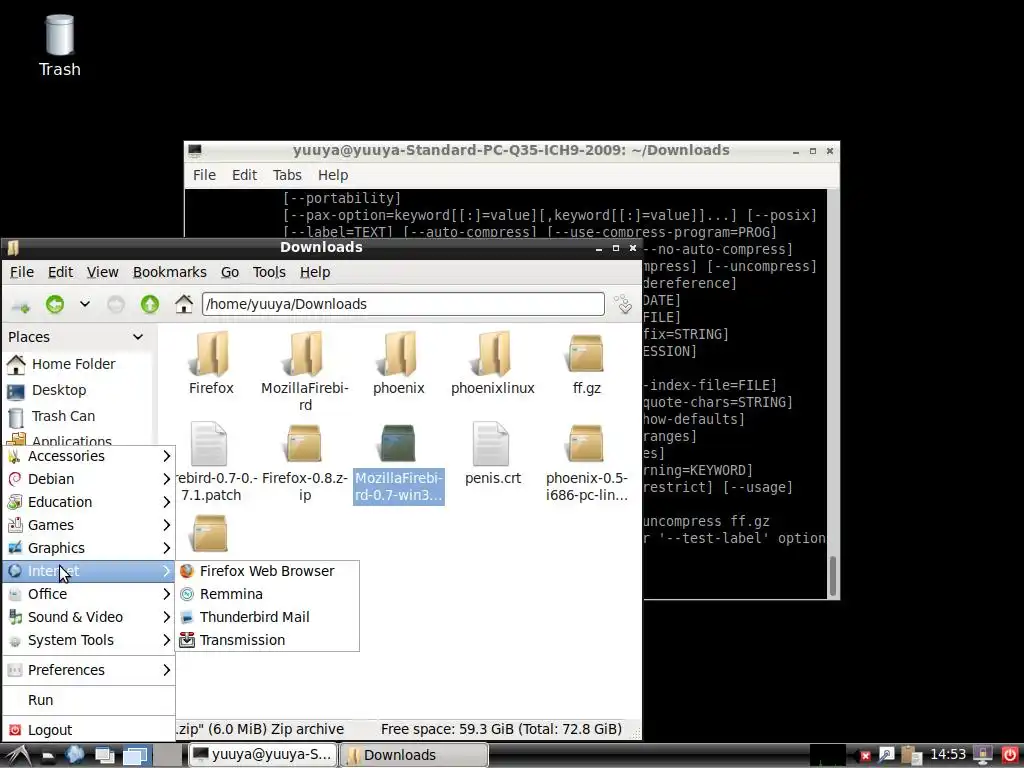Expand Preferences submenu

click(x=89, y=670)
